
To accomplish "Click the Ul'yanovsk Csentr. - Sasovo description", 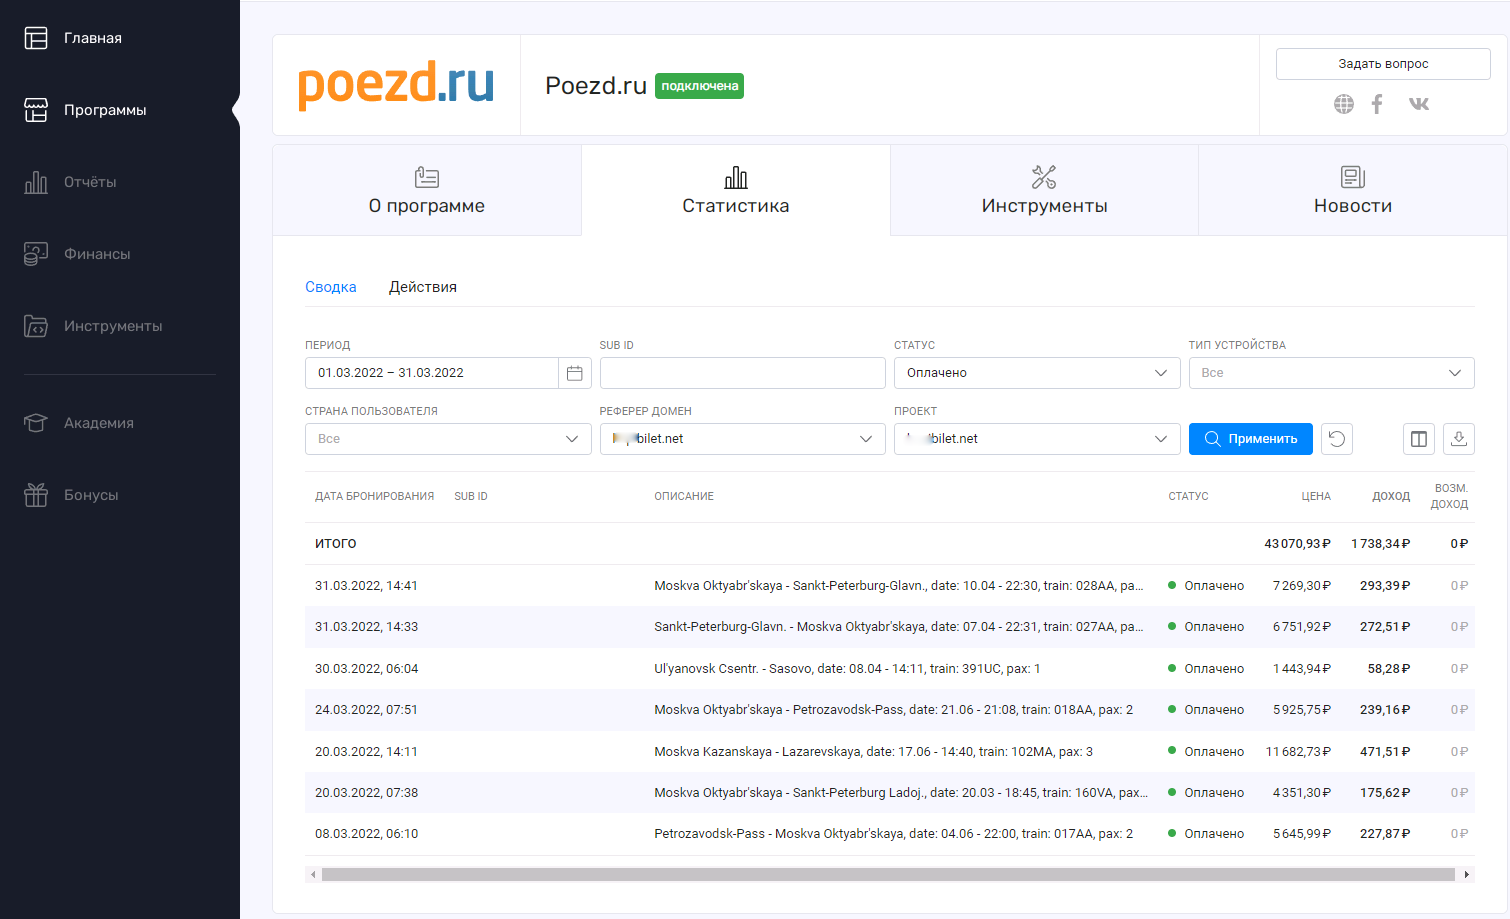I will tap(847, 669).
